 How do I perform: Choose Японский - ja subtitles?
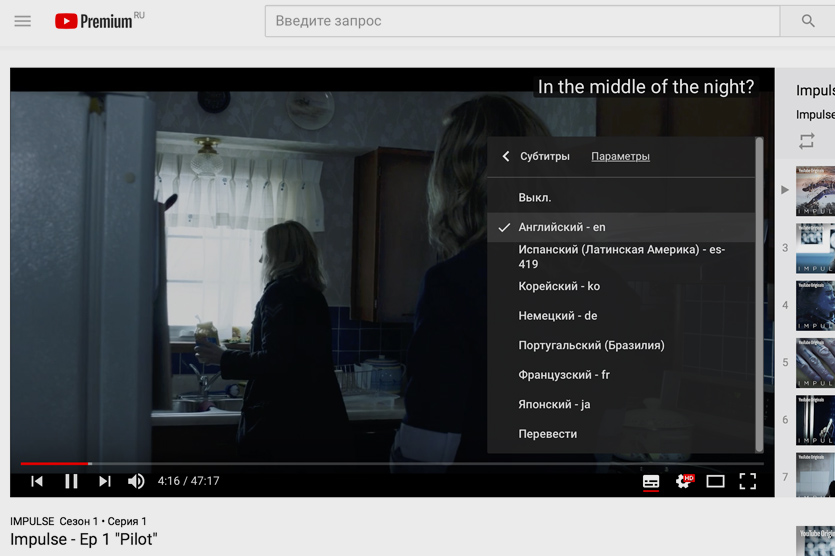[621, 404]
